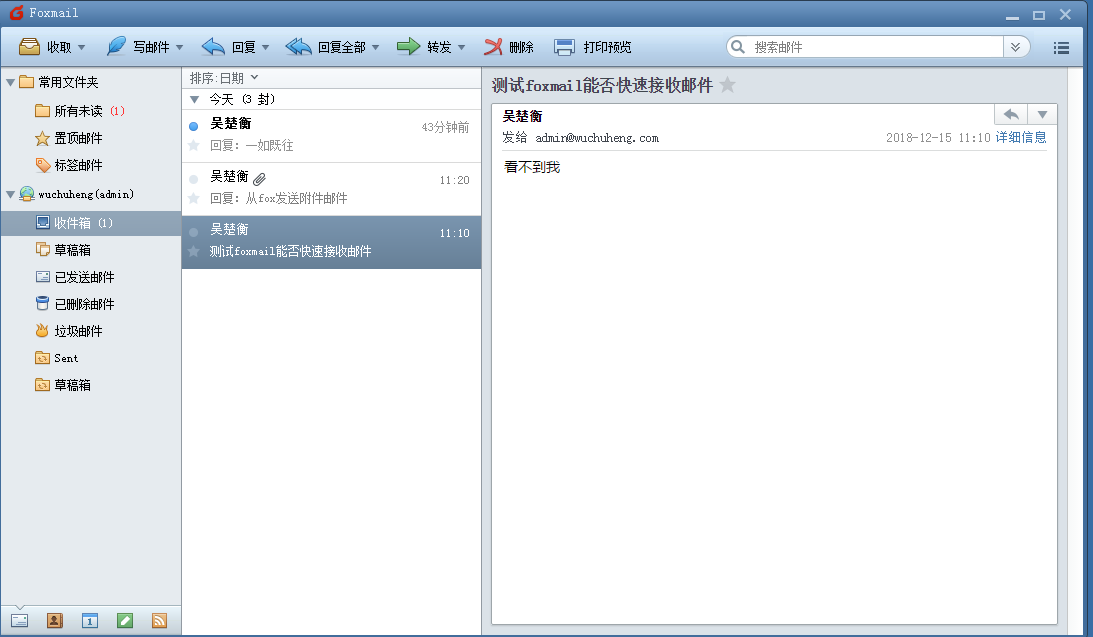This screenshot has width=1093, height=637.
Task: Open the 草稿箱 folder below Sent
Action: pos(63,385)
